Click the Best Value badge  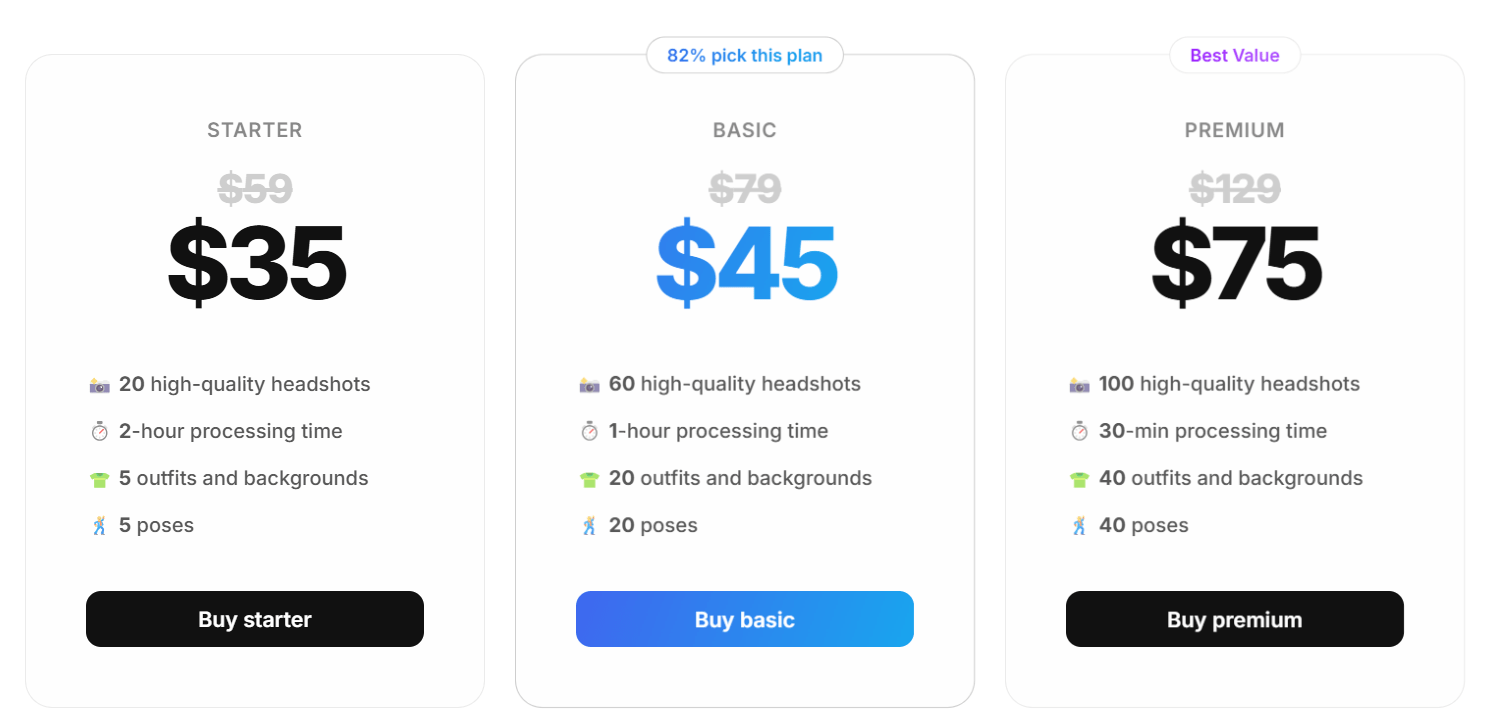[1235, 56]
